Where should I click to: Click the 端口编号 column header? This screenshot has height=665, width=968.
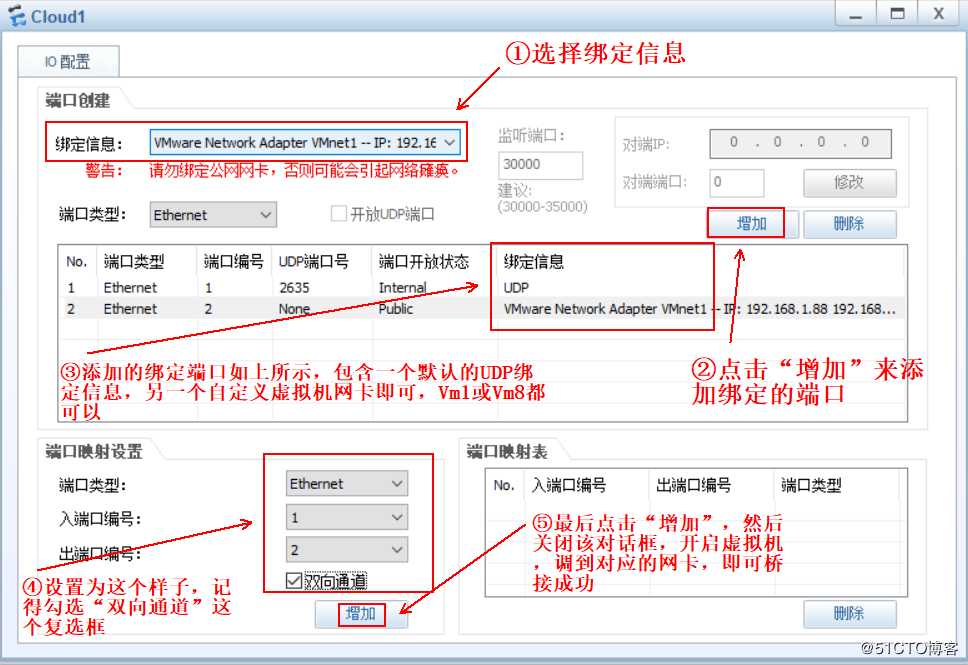(x=233, y=262)
